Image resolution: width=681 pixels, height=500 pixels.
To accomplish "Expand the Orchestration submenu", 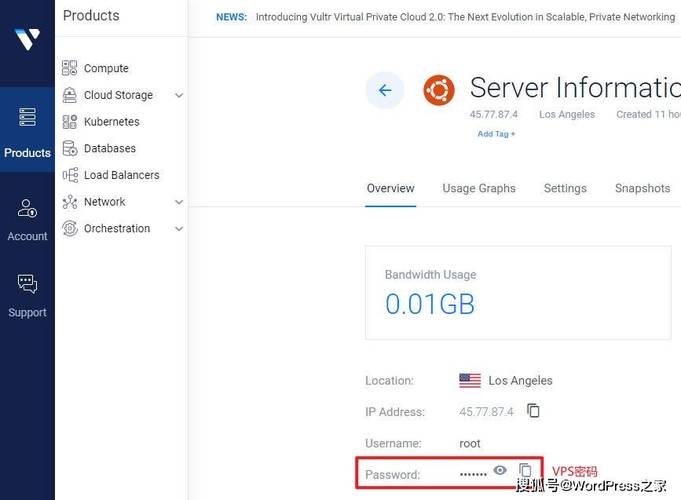I will tap(179, 229).
